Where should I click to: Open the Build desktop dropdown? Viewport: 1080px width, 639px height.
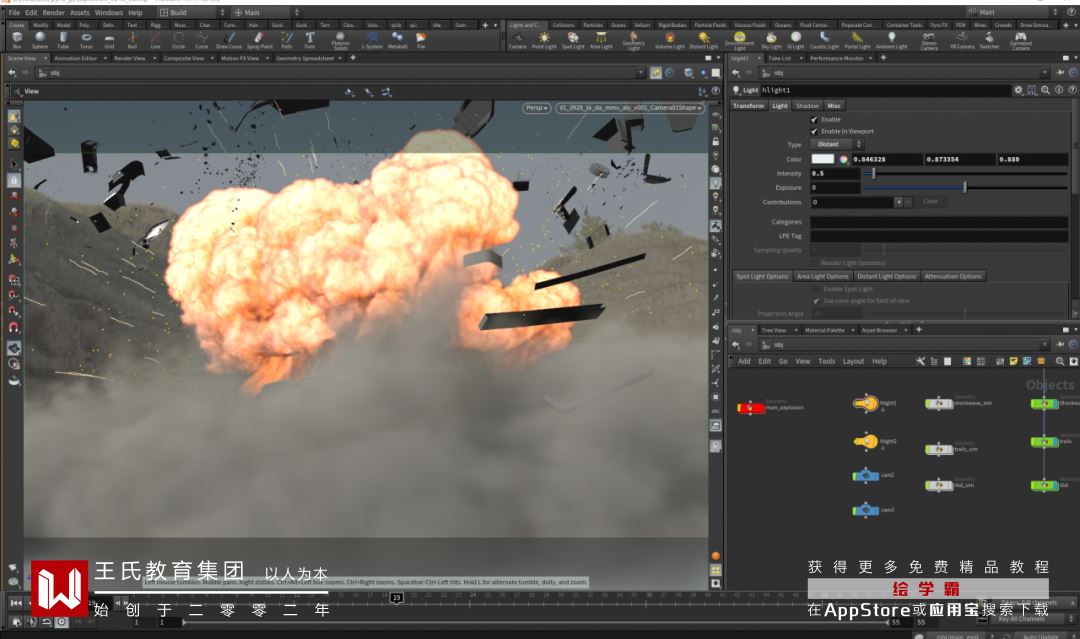[192, 12]
